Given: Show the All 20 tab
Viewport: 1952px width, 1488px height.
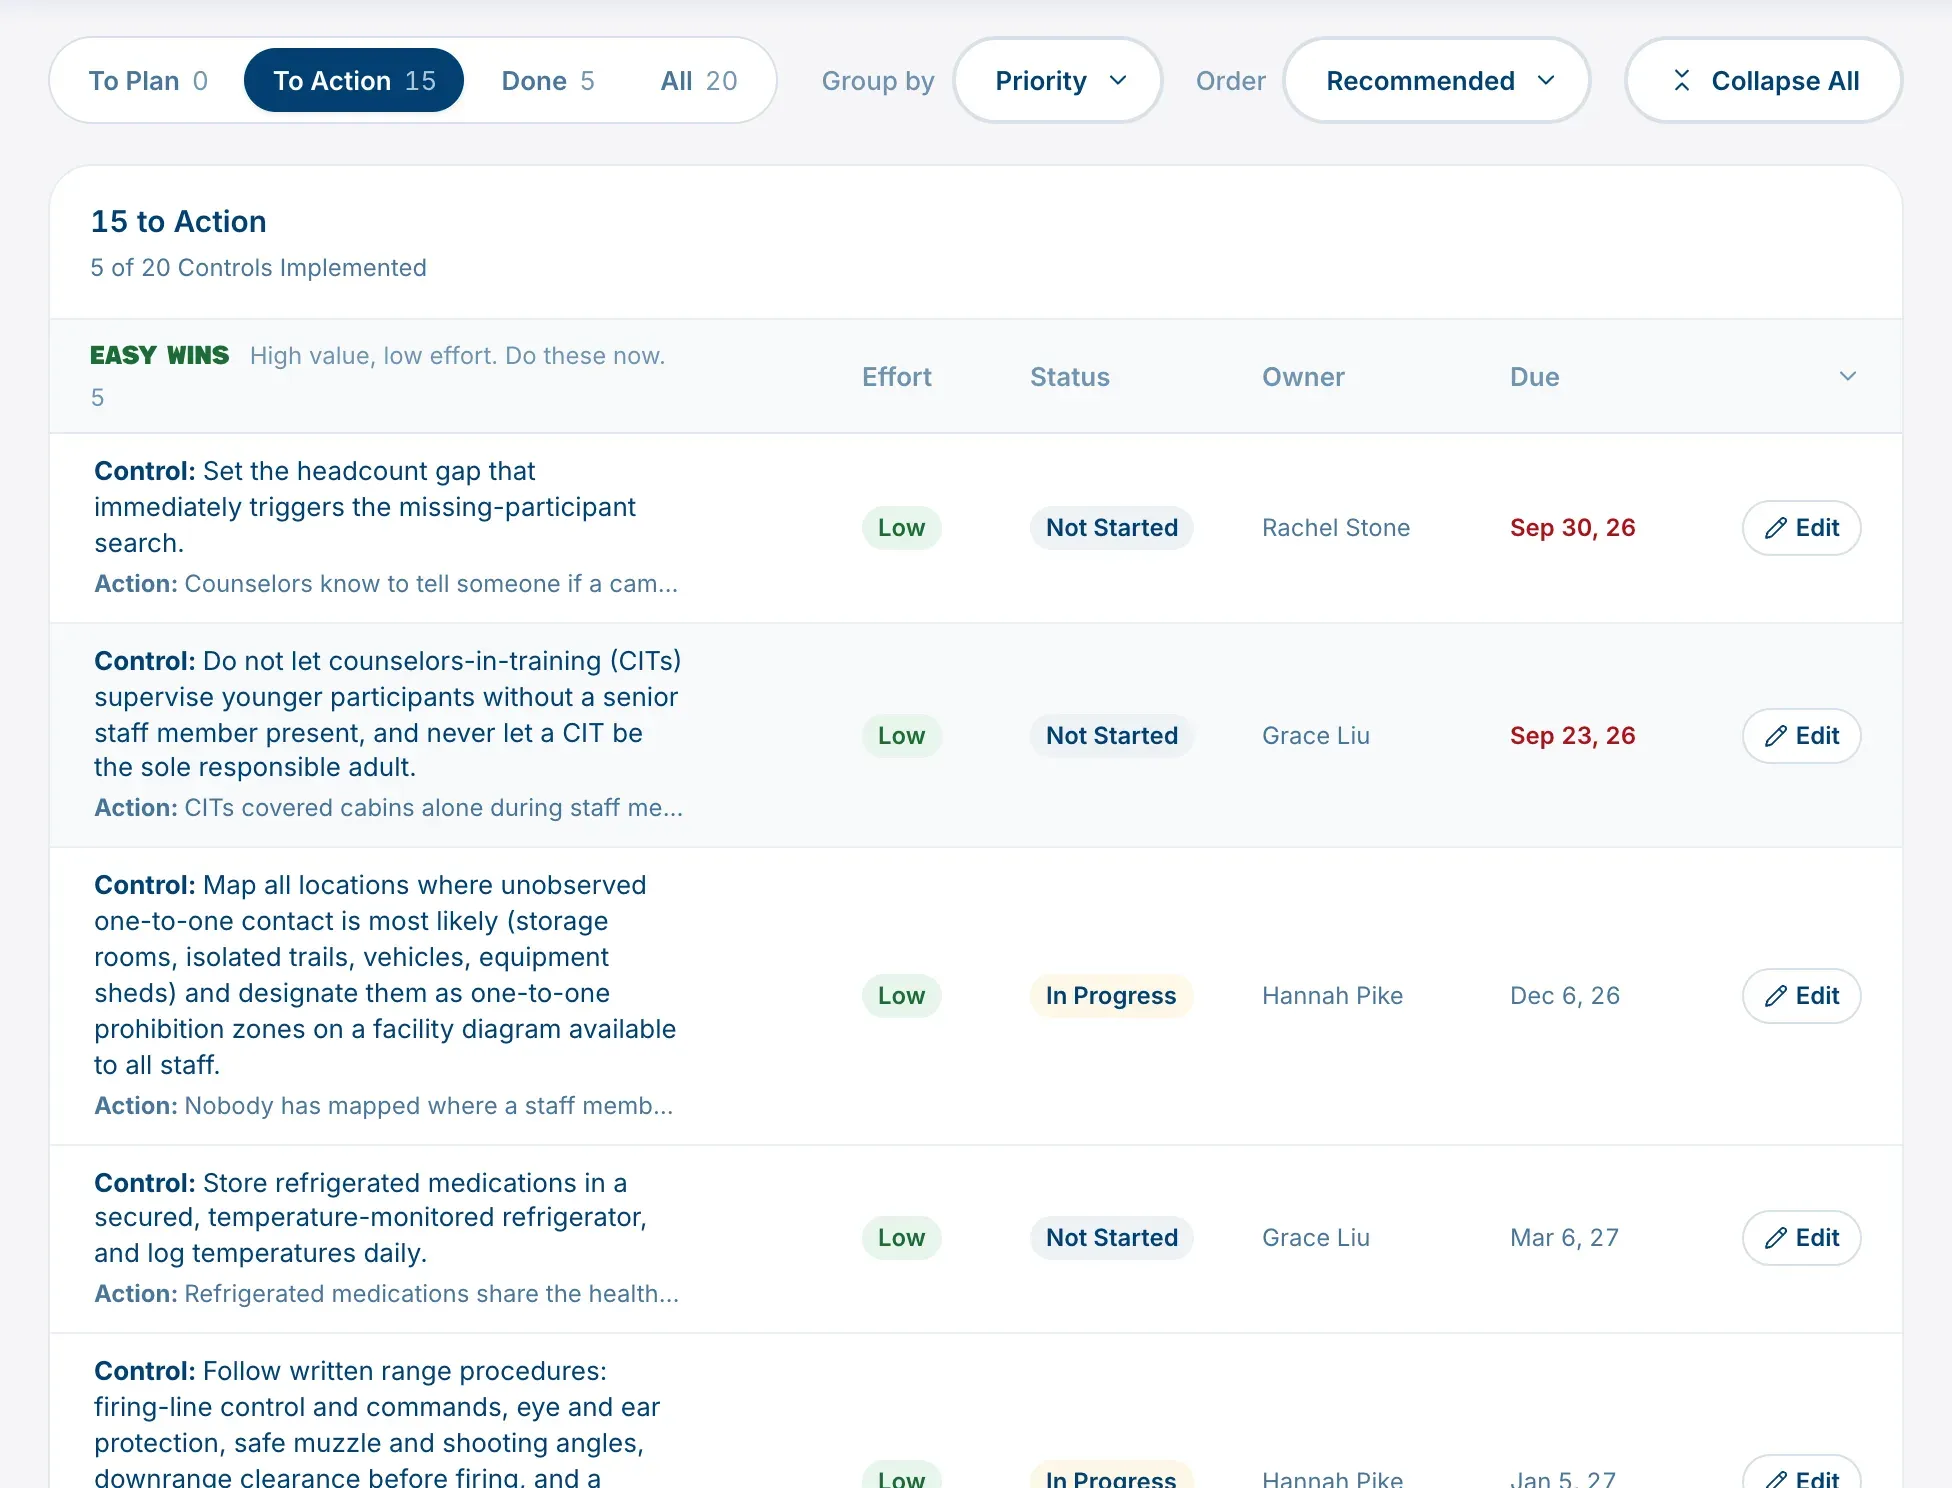Looking at the screenshot, I should click(x=698, y=81).
